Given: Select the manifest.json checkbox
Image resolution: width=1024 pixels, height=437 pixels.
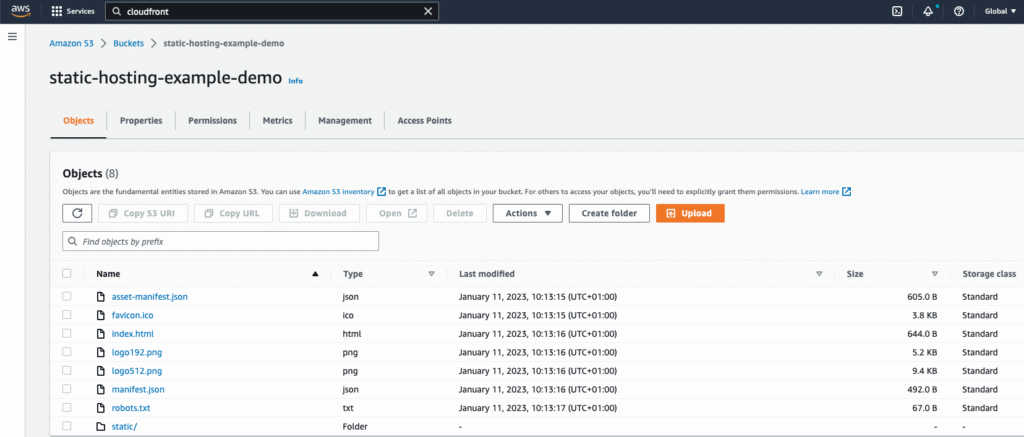Looking at the screenshot, I should 67,389.
